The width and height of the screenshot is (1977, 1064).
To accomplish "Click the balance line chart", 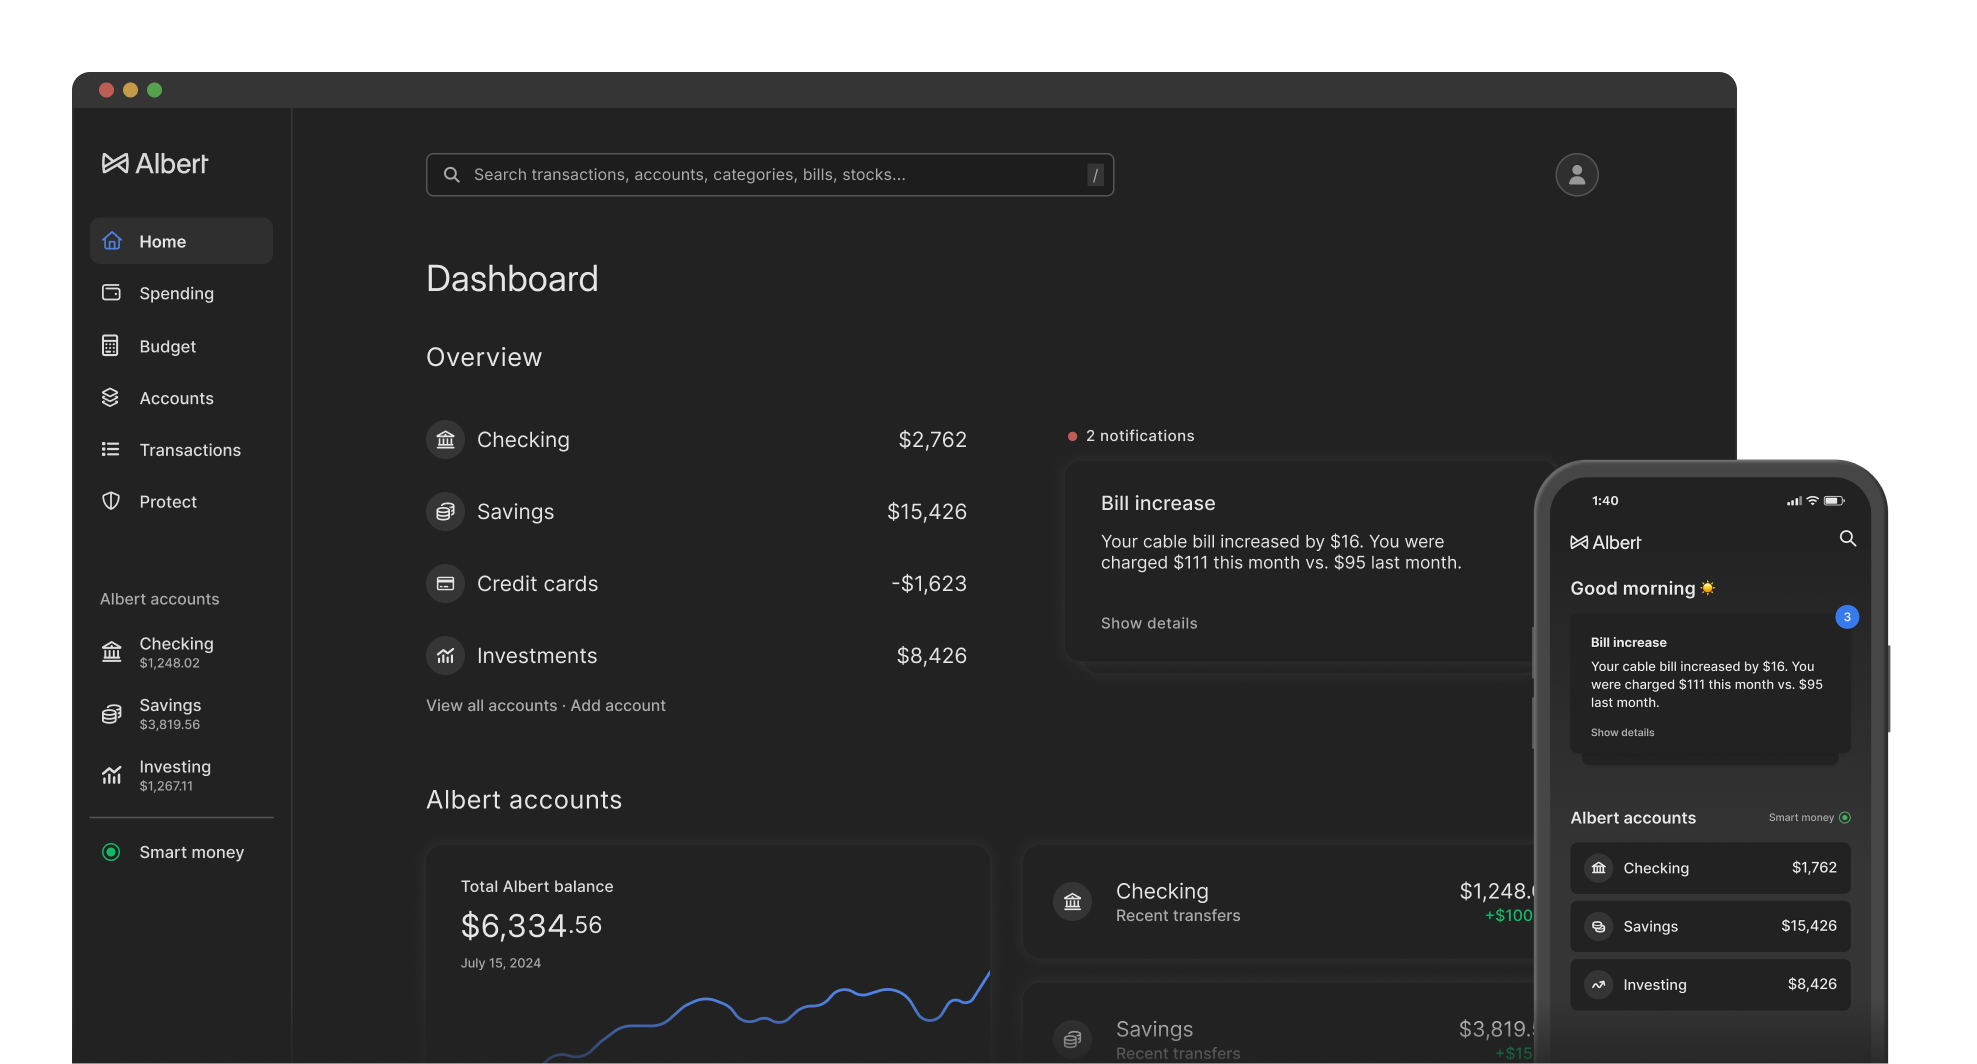I will (766, 1015).
